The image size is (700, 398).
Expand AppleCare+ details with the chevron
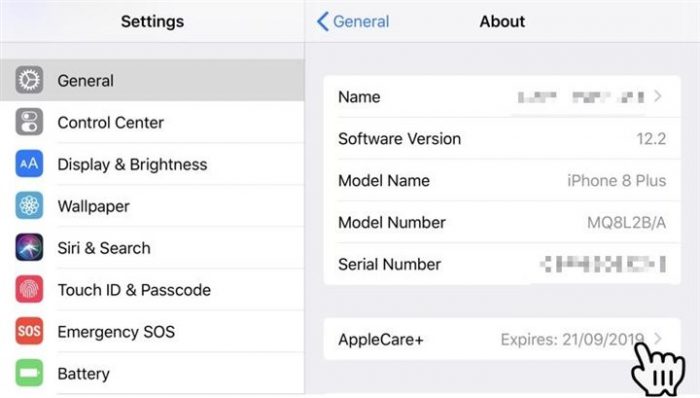click(658, 339)
